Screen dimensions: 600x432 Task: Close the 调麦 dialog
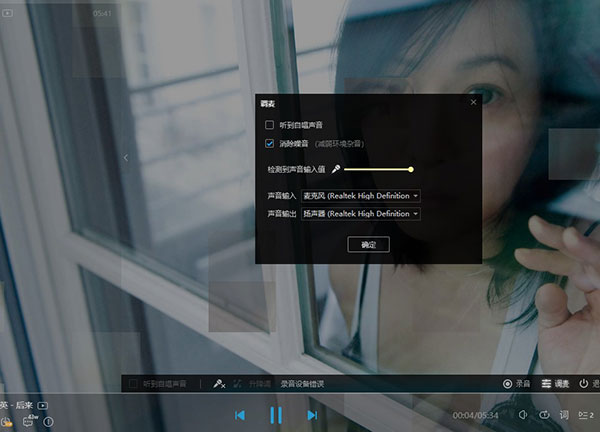pos(473,102)
